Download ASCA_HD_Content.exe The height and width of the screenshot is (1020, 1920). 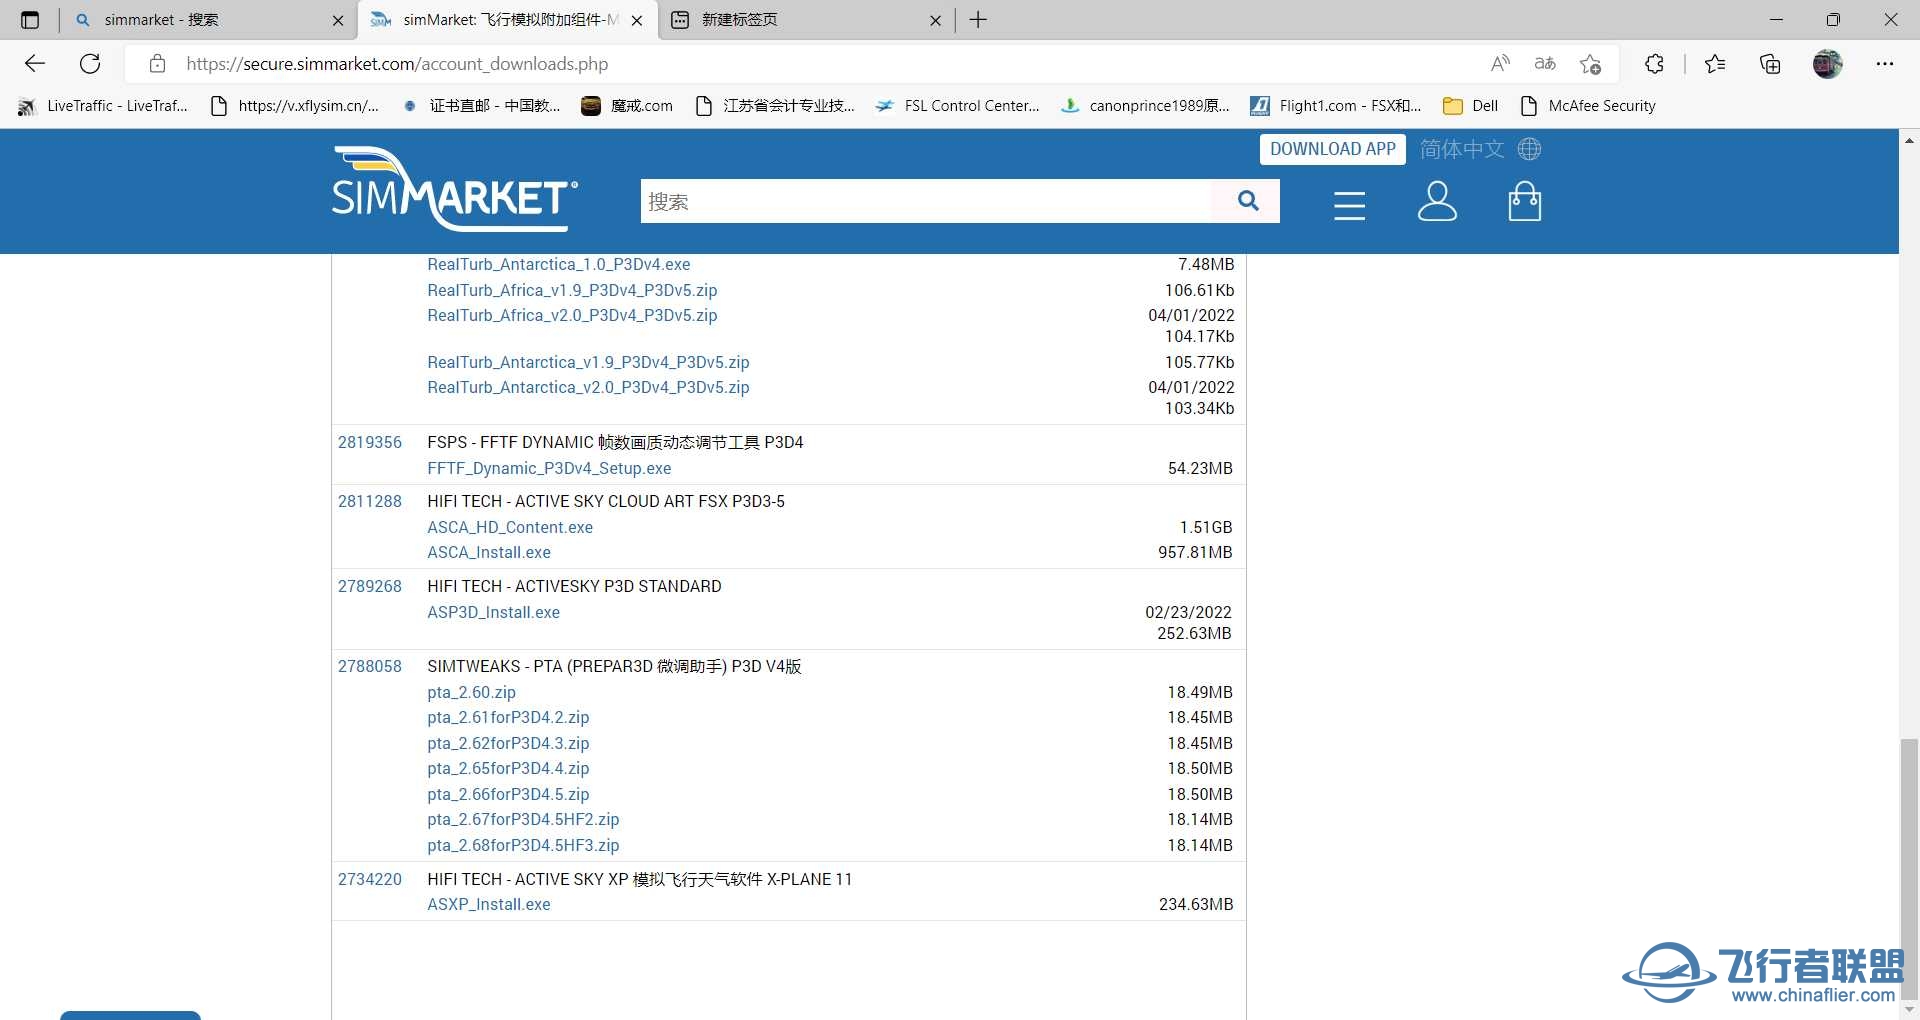pyautogui.click(x=510, y=527)
